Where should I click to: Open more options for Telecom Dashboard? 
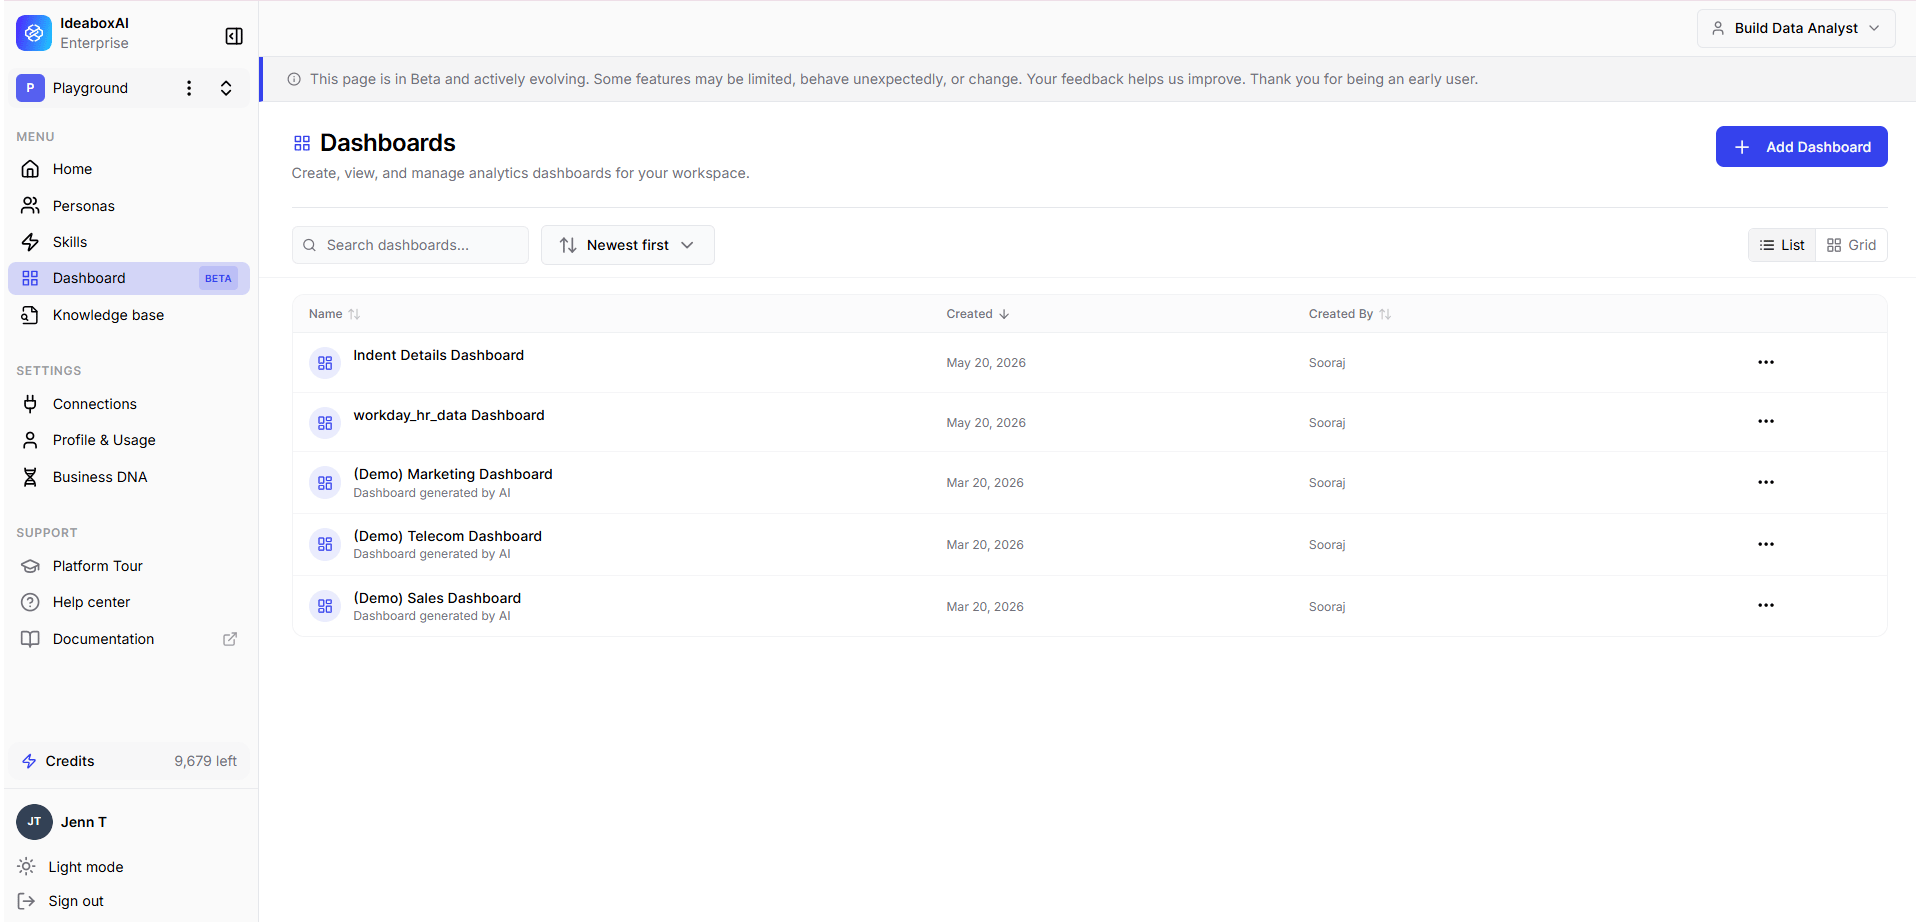click(1766, 544)
